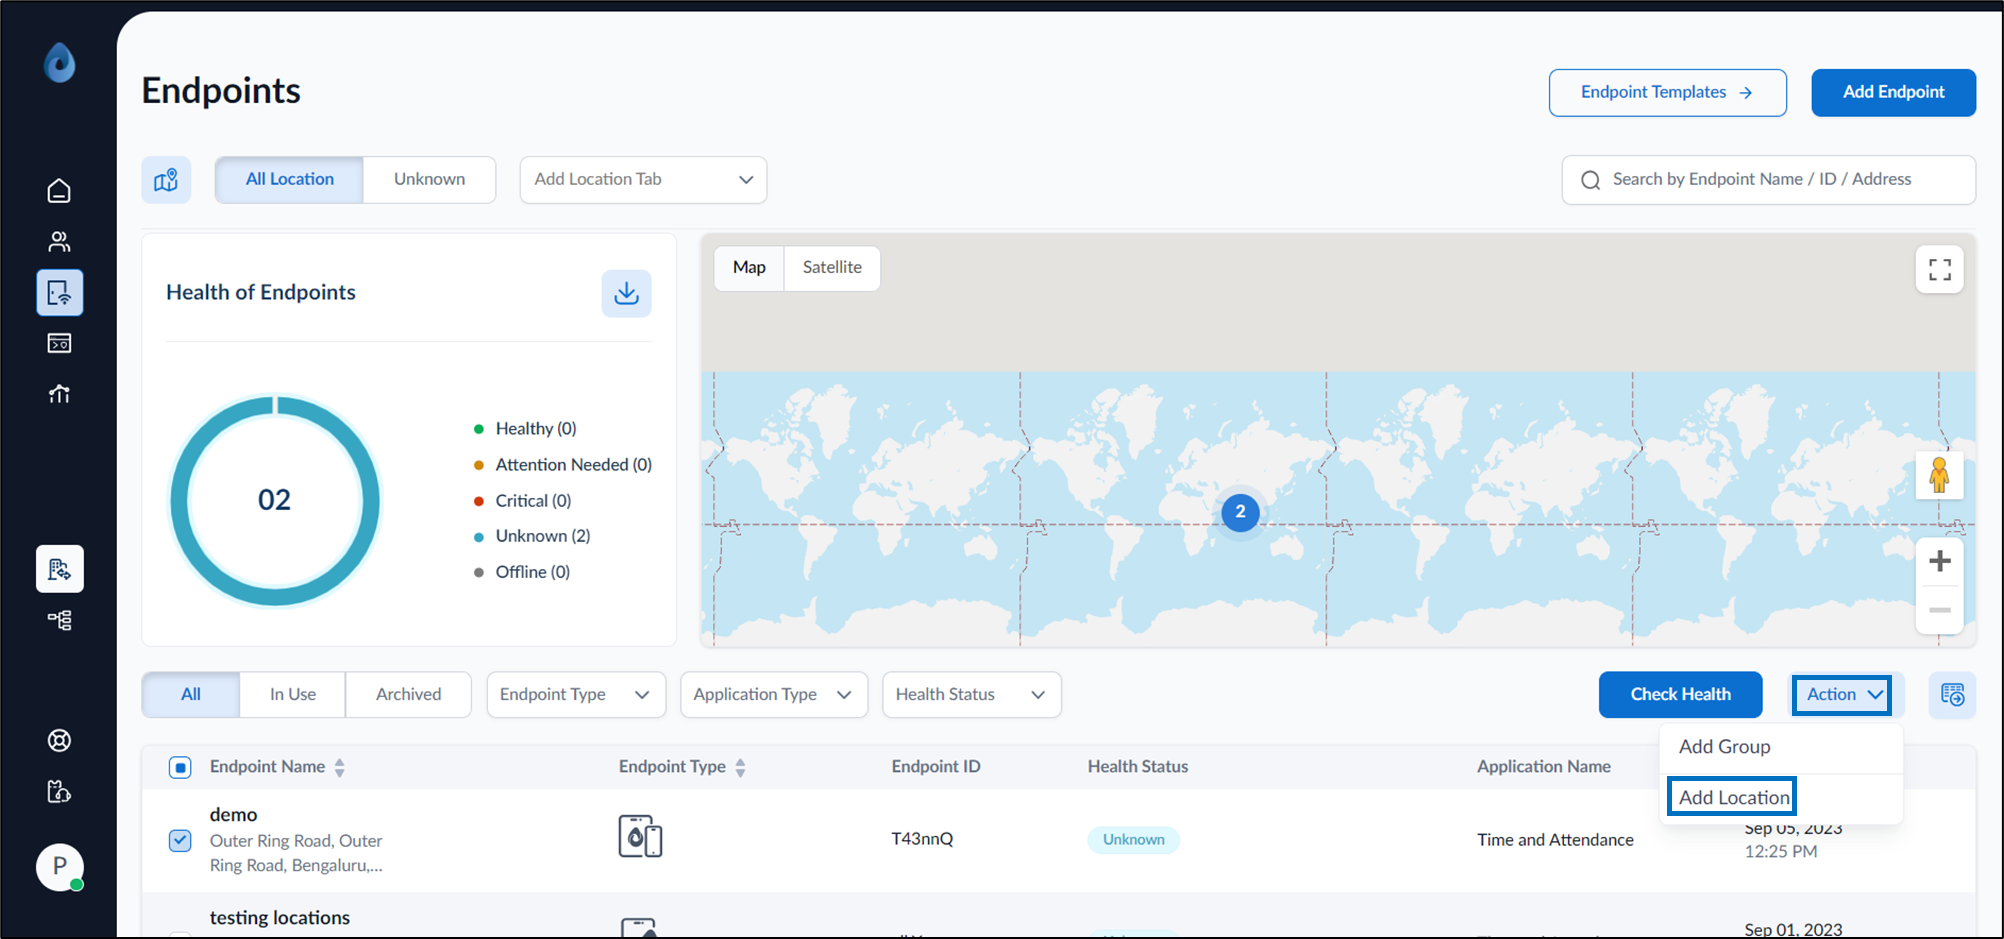Viewport: 2004px width, 939px height.
Task: Open the testing locations endpoint name
Action: tap(279, 918)
